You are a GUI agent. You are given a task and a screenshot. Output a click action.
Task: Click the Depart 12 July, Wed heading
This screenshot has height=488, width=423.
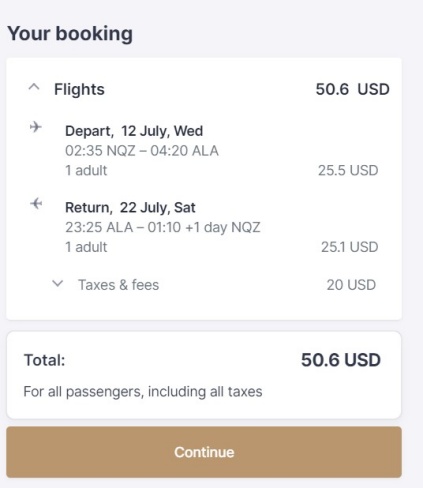(x=134, y=131)
